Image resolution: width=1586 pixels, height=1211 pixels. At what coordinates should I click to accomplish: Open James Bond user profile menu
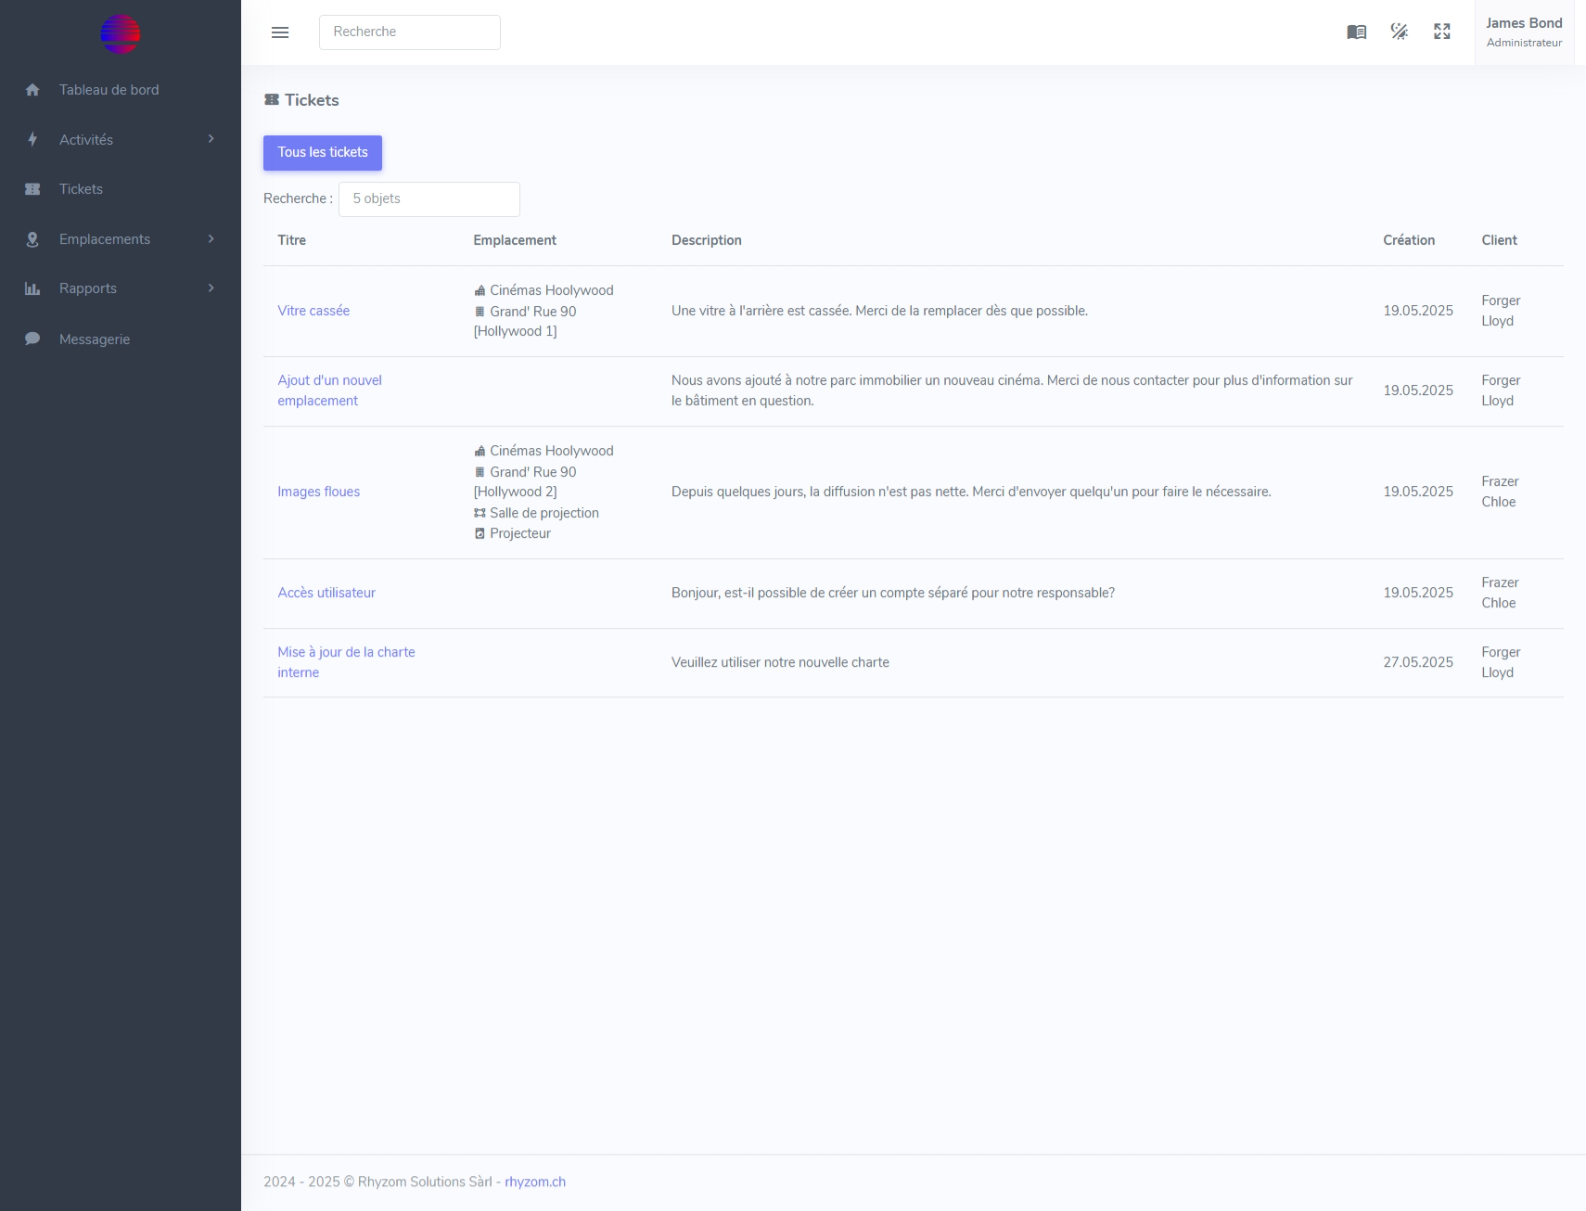(1523, 32)
